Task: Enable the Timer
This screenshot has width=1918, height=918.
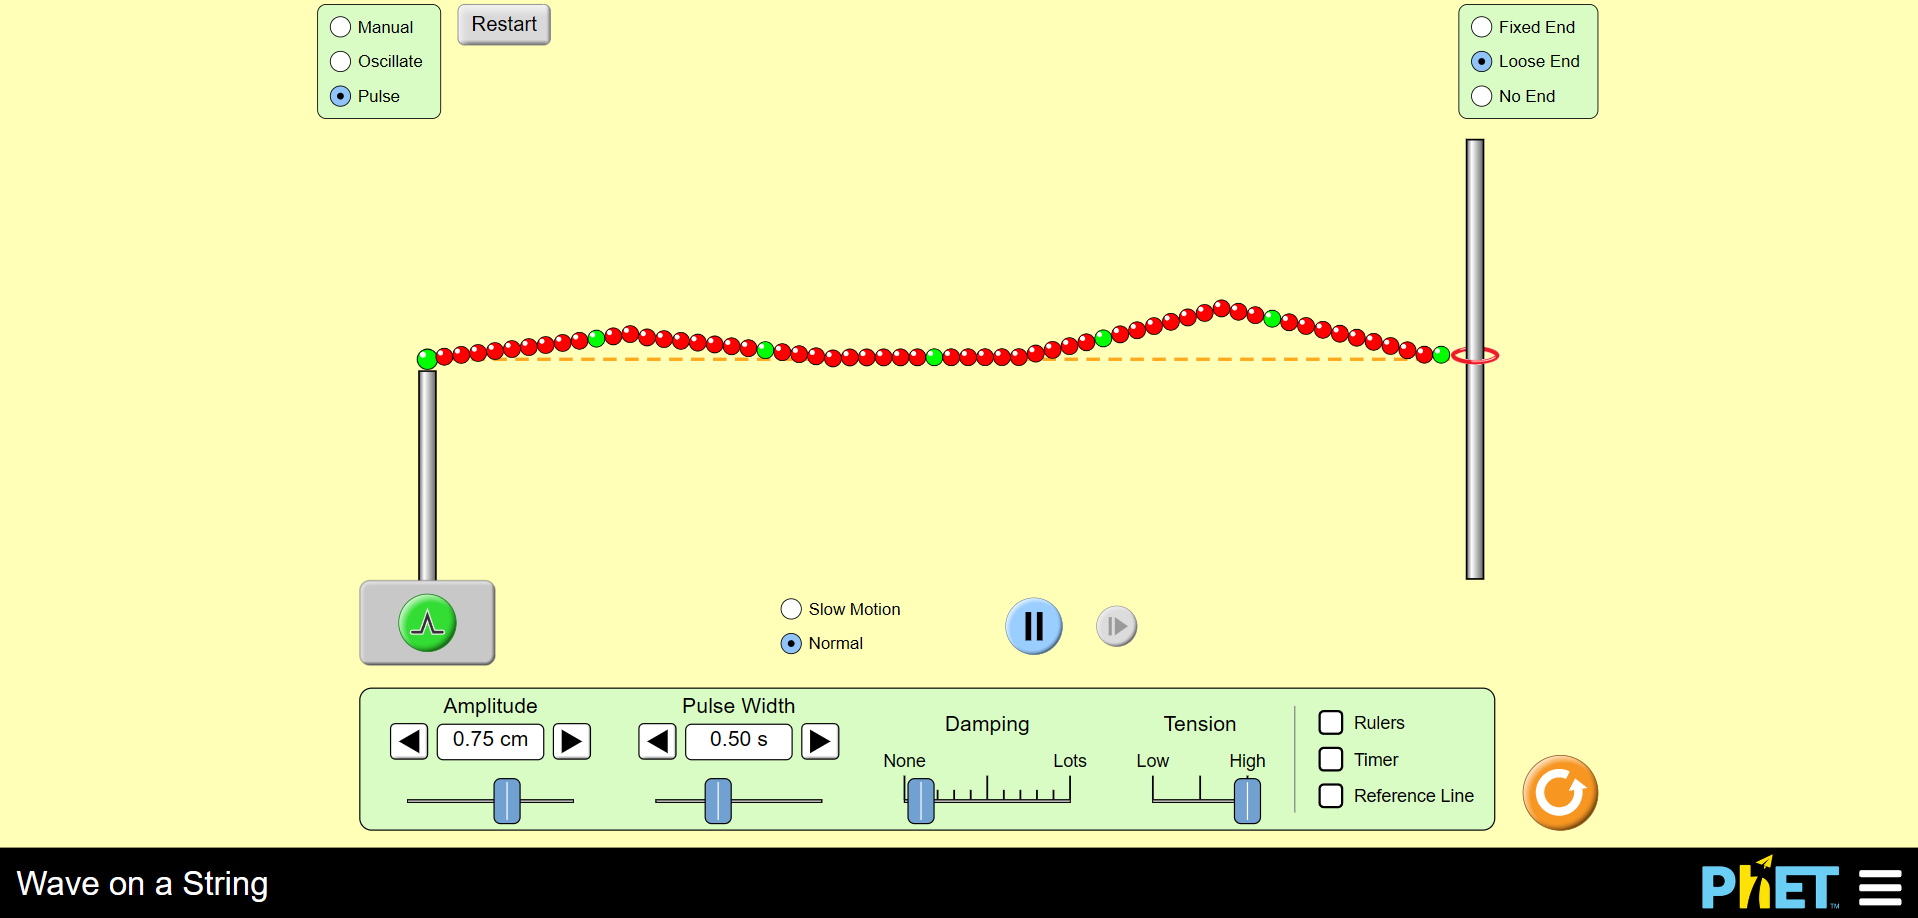Action: (1330, 759)
